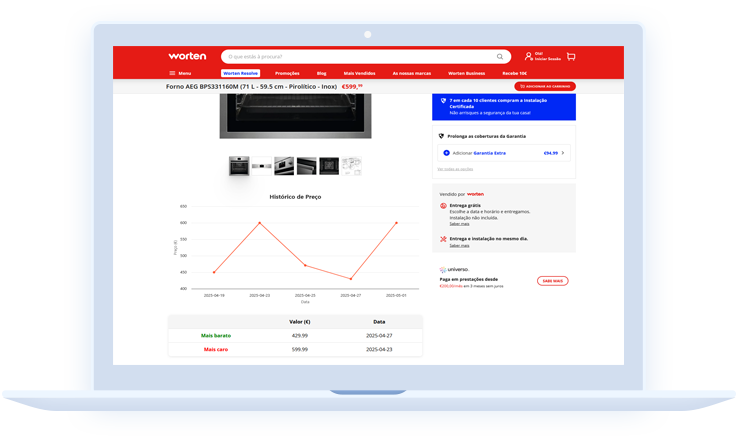Click the 2025-04-23 peak data point

(259, 223)
